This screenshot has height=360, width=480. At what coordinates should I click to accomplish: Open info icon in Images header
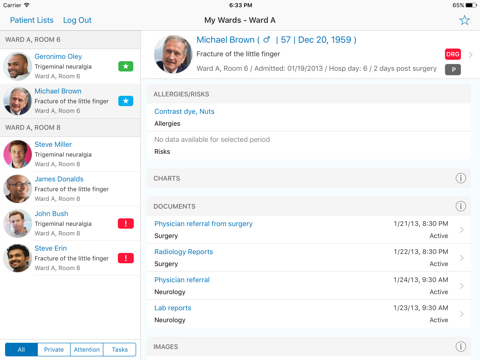(x=461, y=347)
